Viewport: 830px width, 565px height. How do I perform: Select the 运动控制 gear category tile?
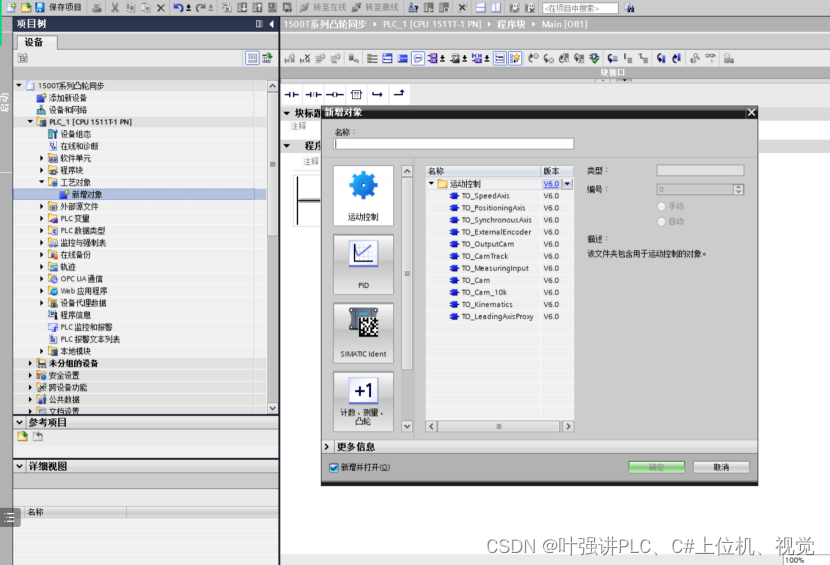[363, 195]
